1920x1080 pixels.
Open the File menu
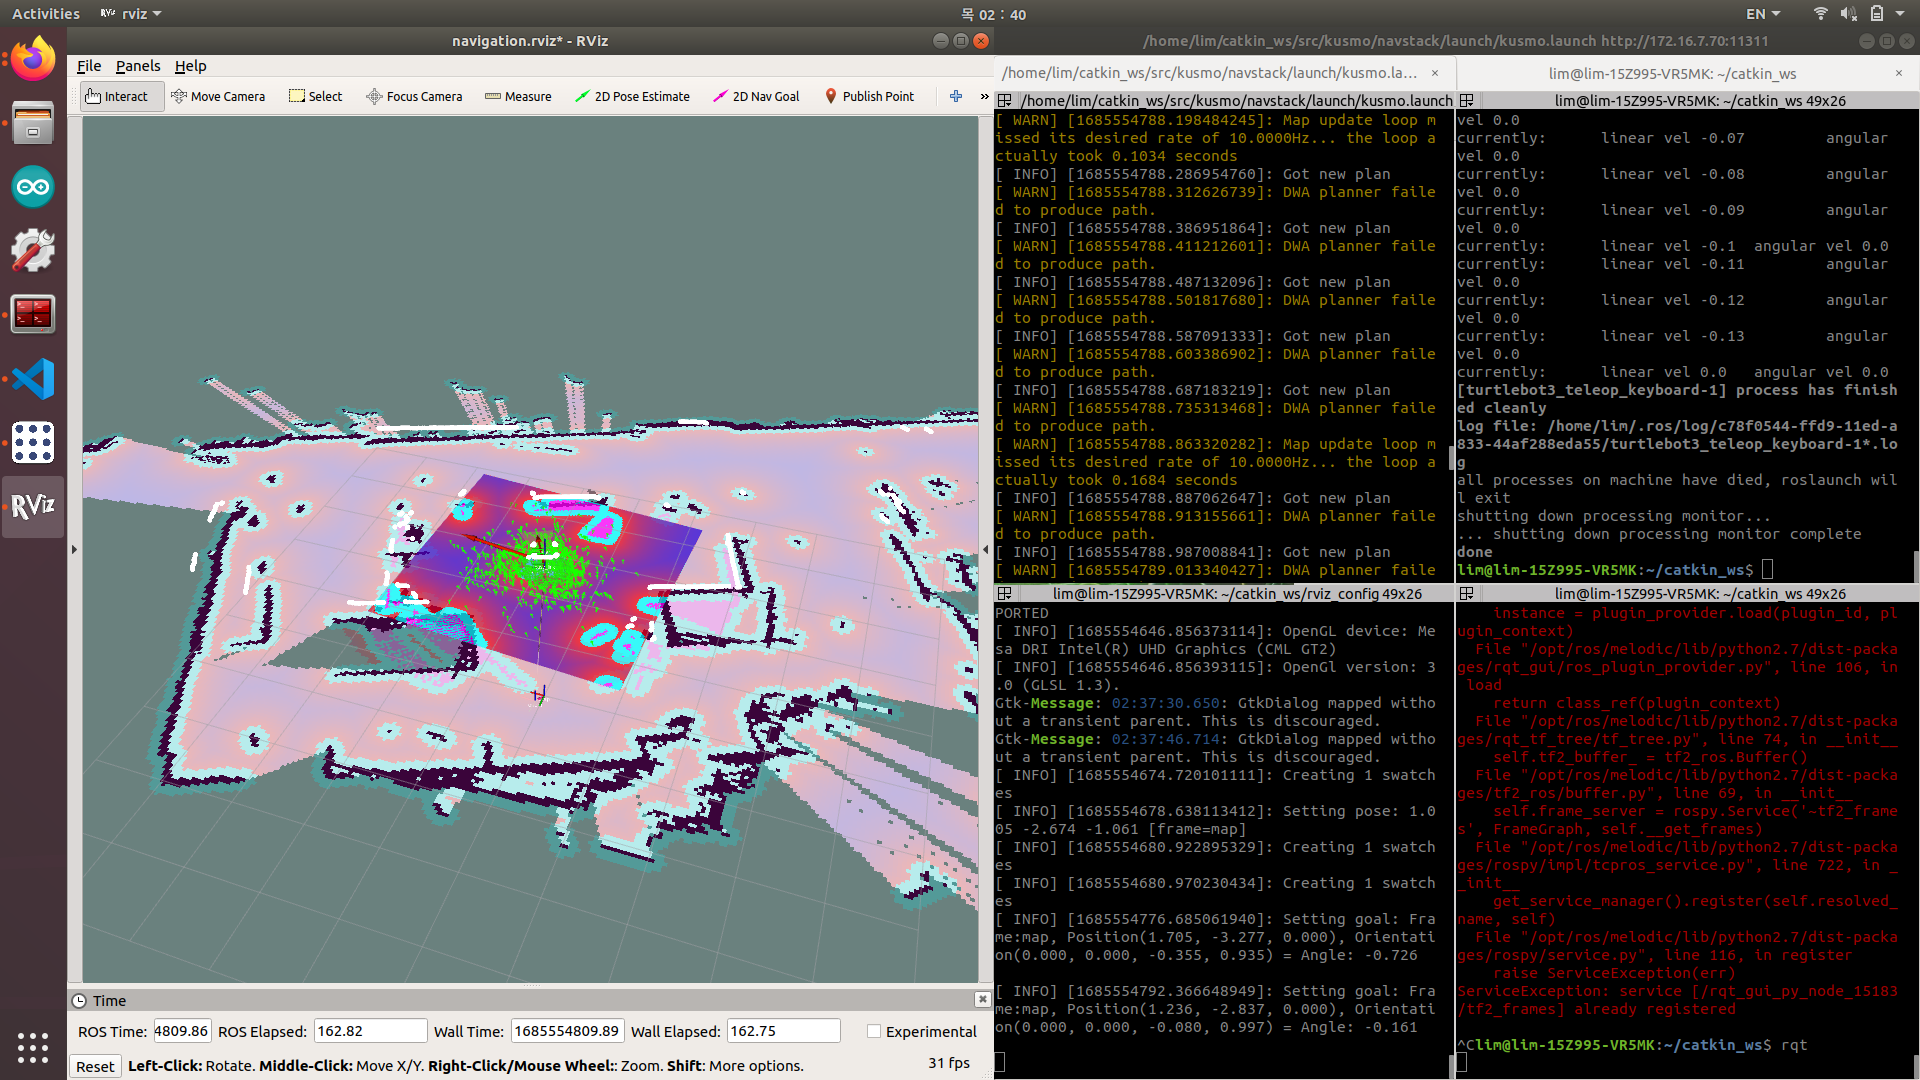[89, 66]
